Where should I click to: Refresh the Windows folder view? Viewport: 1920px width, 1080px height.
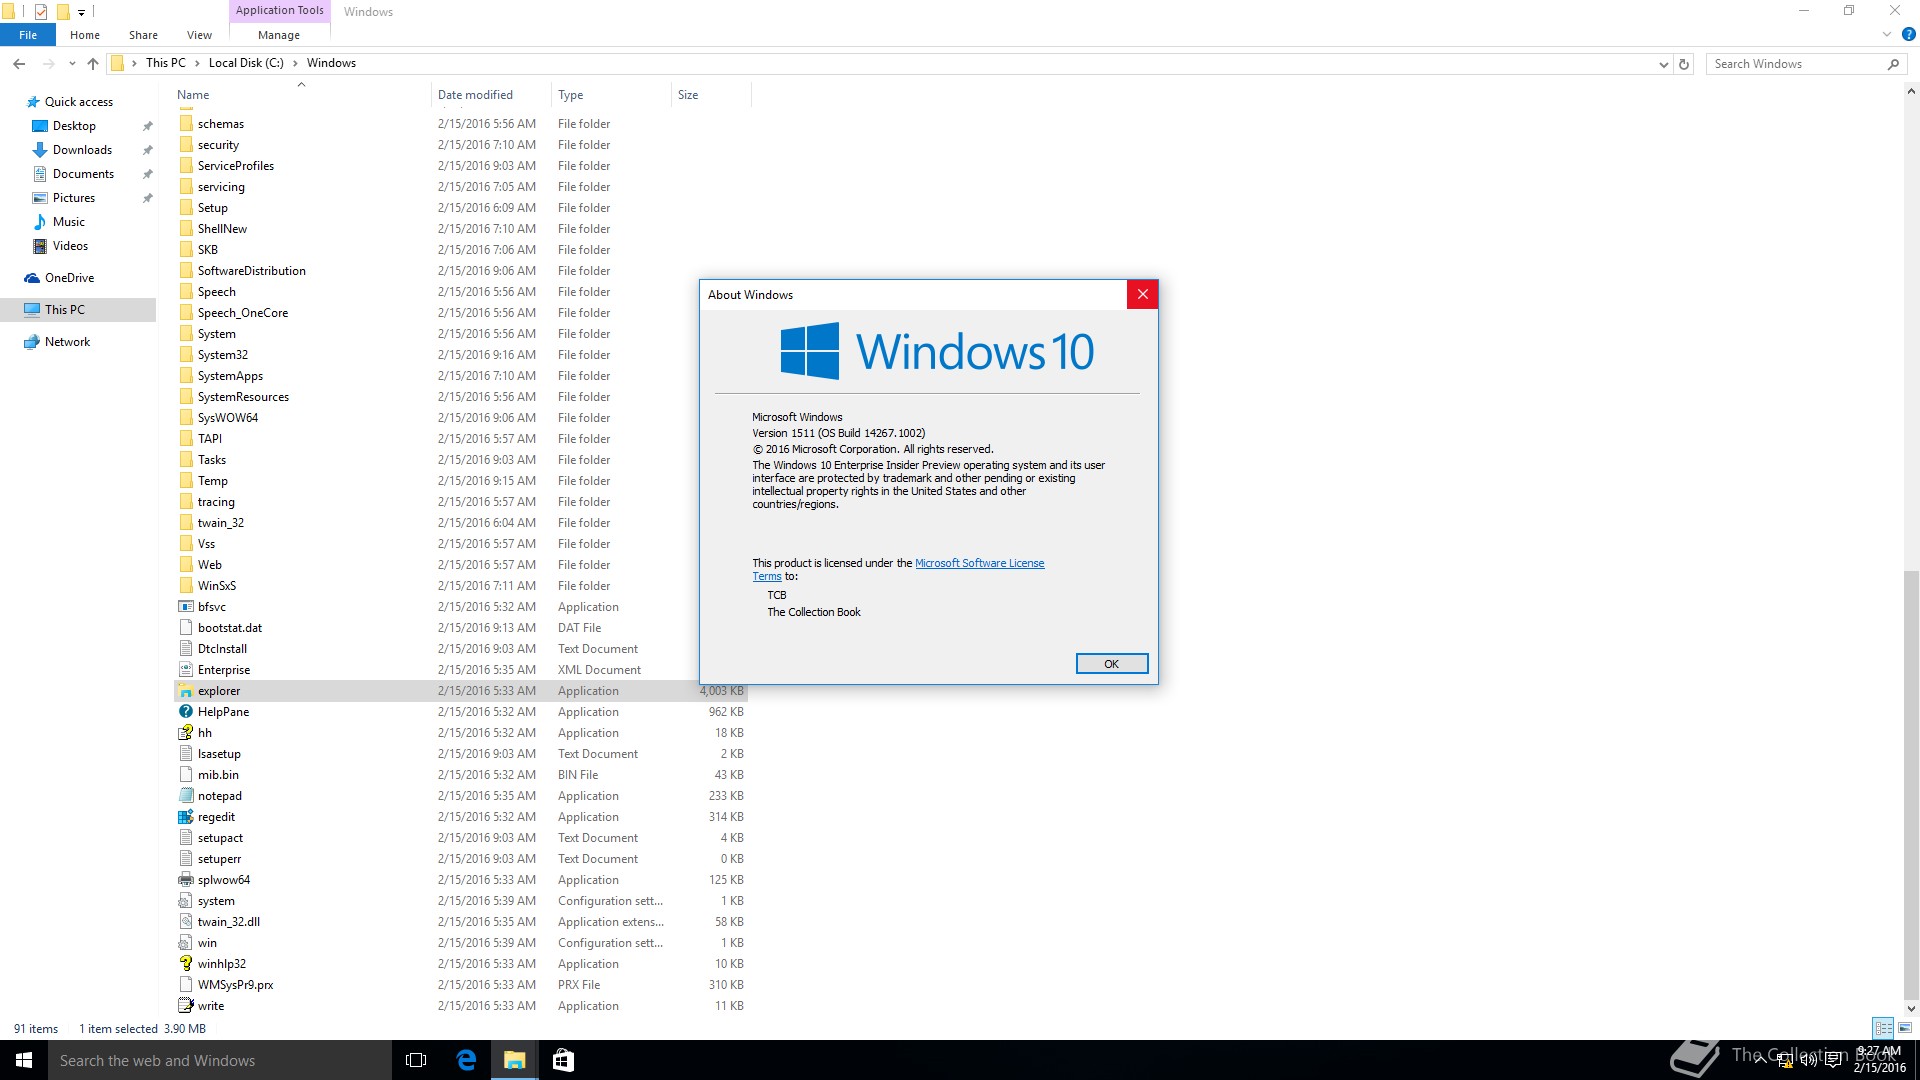click(x=1684, y=64)
